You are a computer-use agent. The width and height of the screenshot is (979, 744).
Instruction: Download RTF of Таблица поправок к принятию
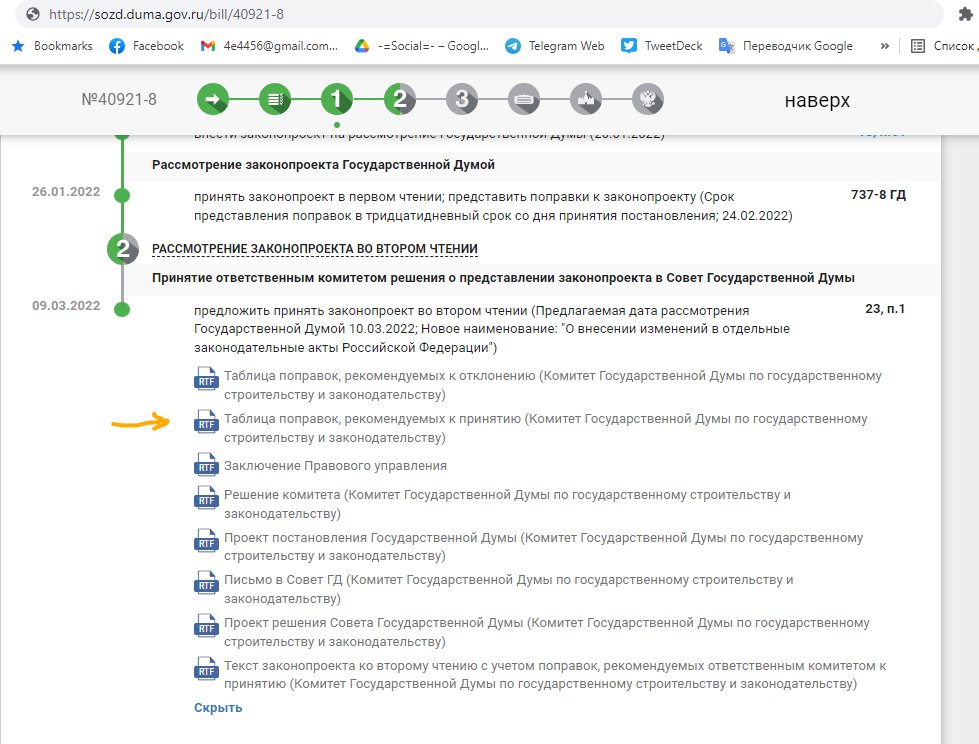(206, 422)
